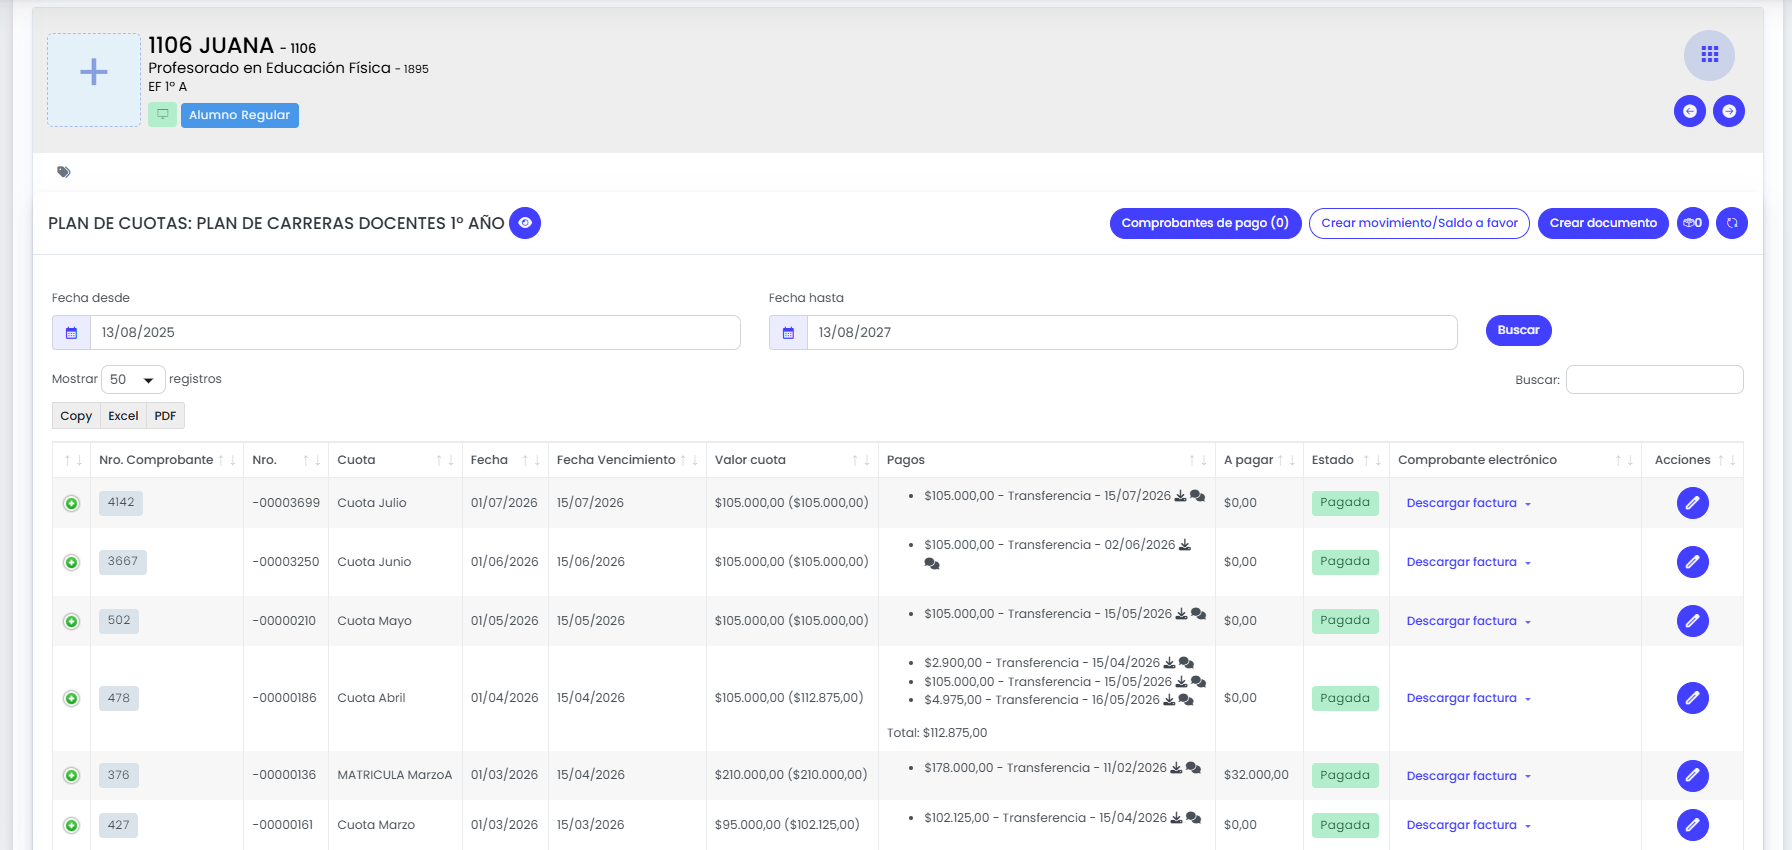Click the tags icon below header
Image resolution: width=1792 pixels, height=850 pixels.
pos(64,172)
